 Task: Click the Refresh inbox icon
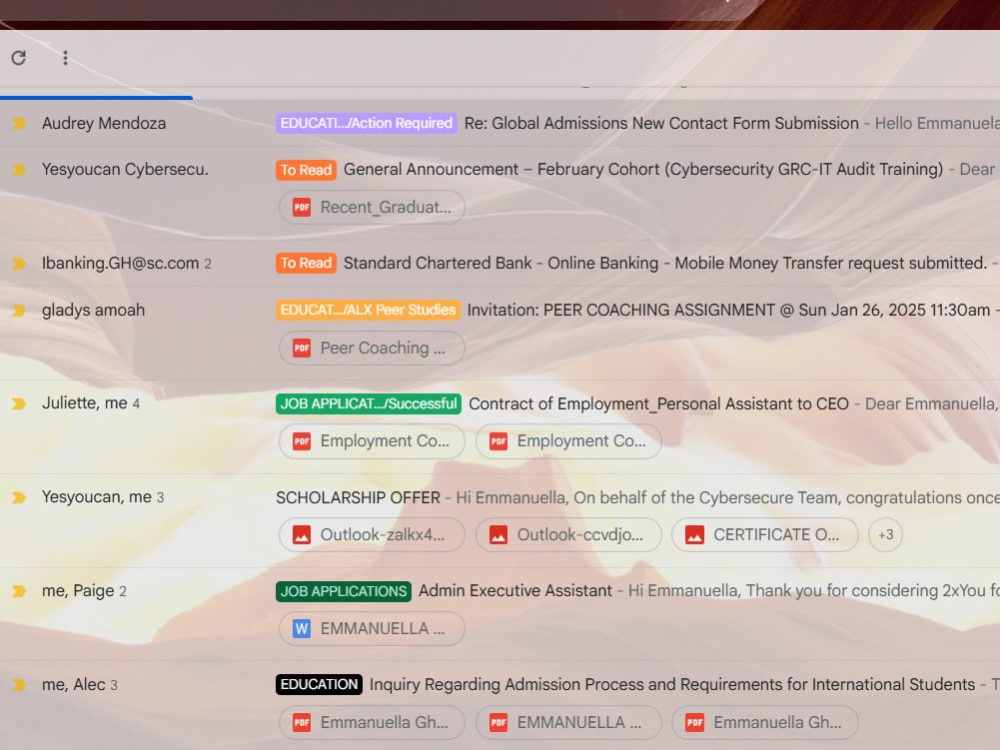[x=18, y=58]
